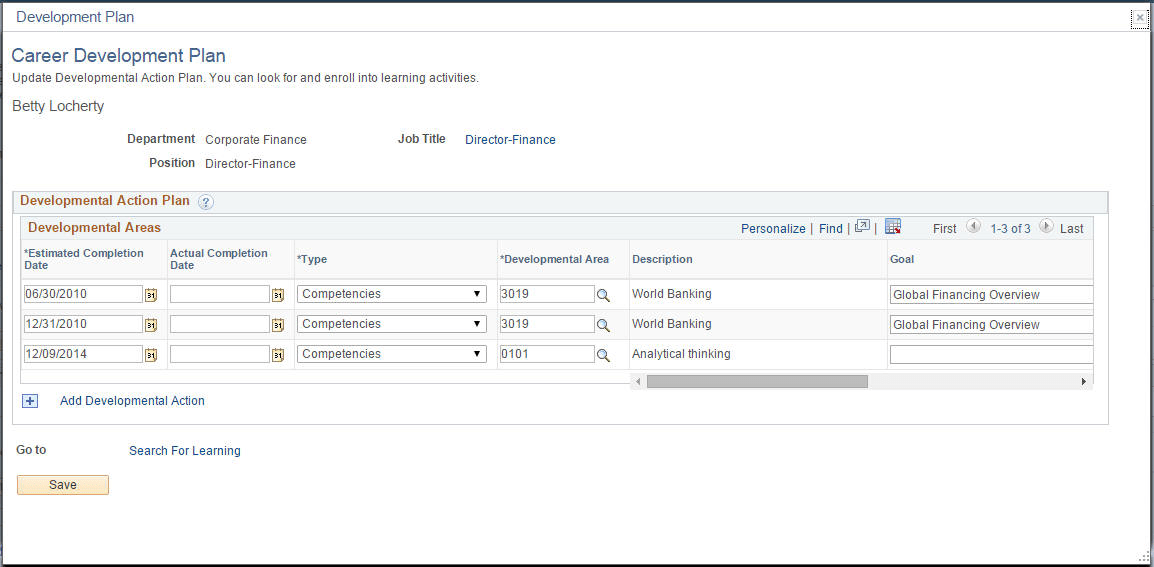Look up developmental area in 06/30/2010 row
Screen dimensions: 1154x567
point(603,295)
